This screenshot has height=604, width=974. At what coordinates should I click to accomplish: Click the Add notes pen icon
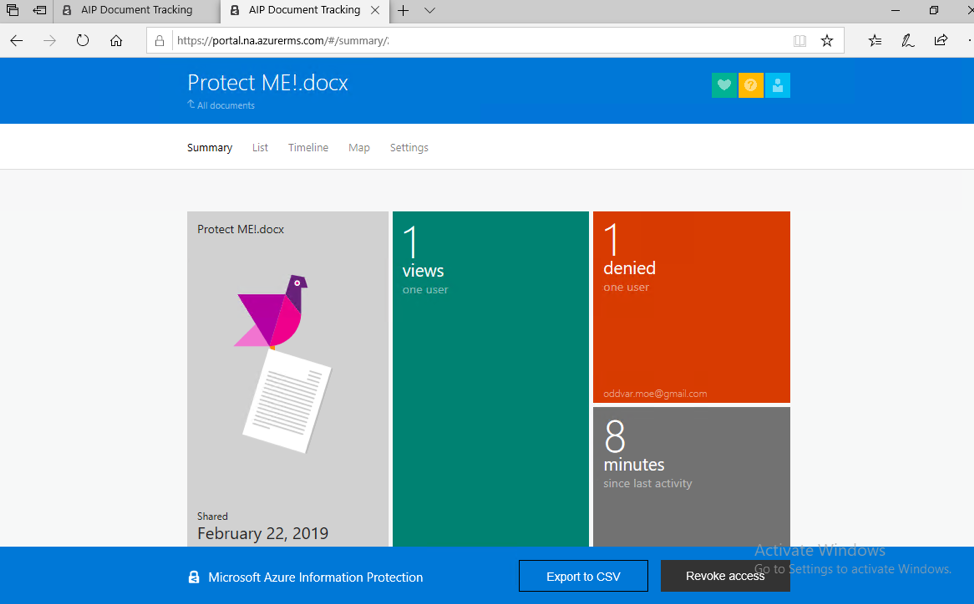pos(908,41)
